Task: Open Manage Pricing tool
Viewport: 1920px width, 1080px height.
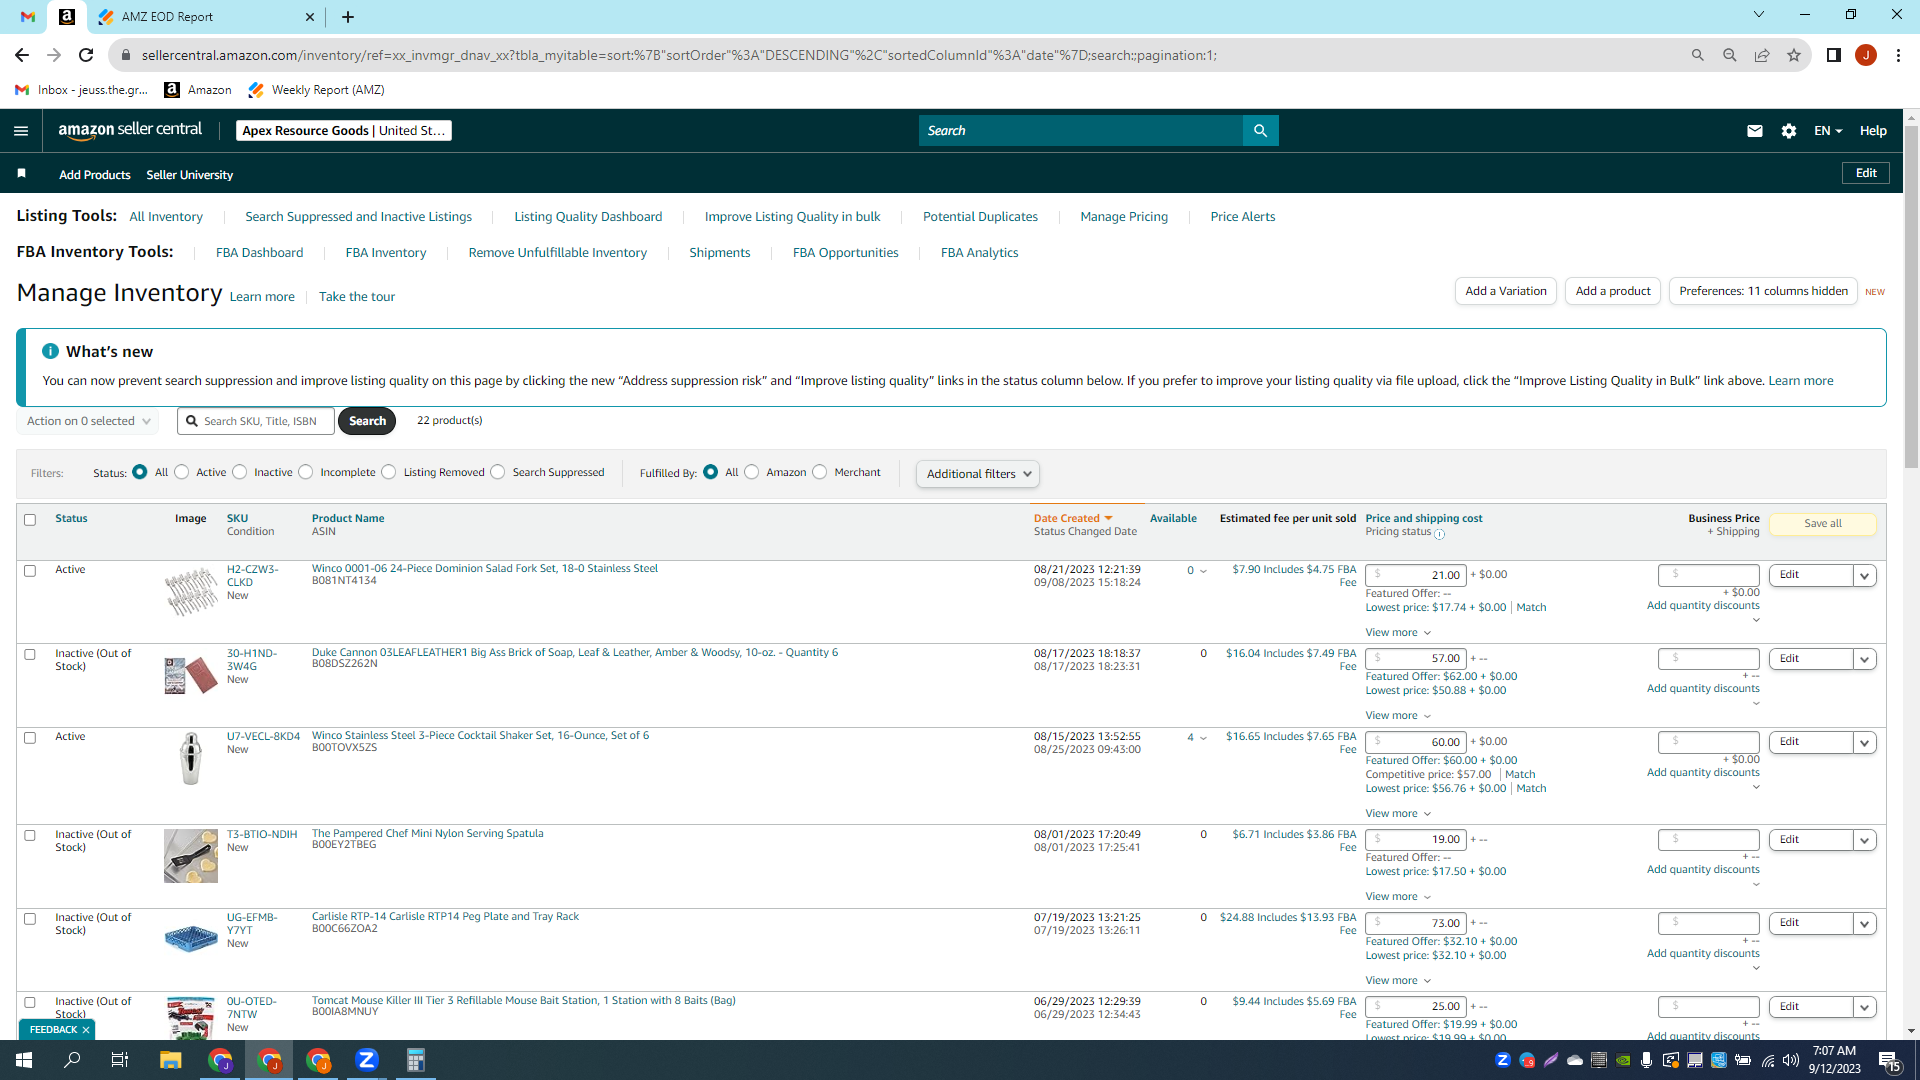Action: click(1124, 217)
